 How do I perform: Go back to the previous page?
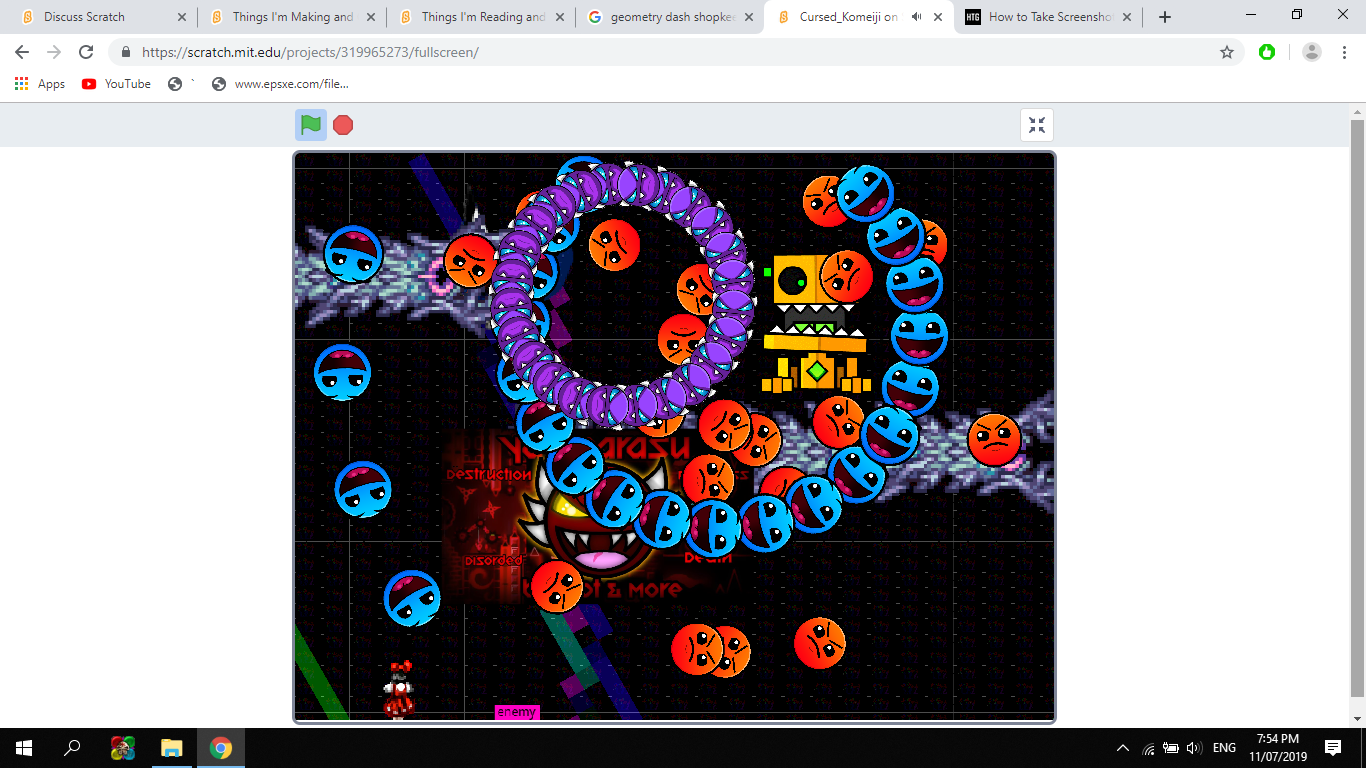[x=22, y=52]
